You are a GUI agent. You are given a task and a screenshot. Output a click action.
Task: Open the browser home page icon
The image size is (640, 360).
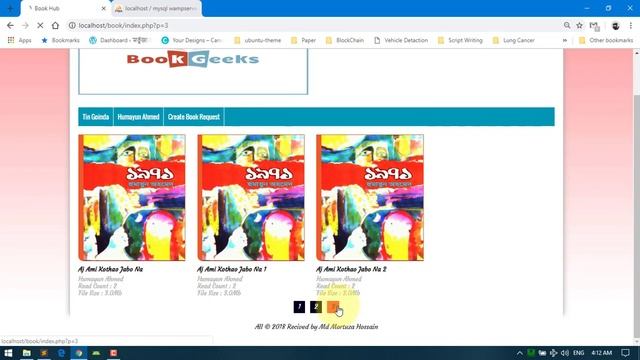click(x=55, y=25)
